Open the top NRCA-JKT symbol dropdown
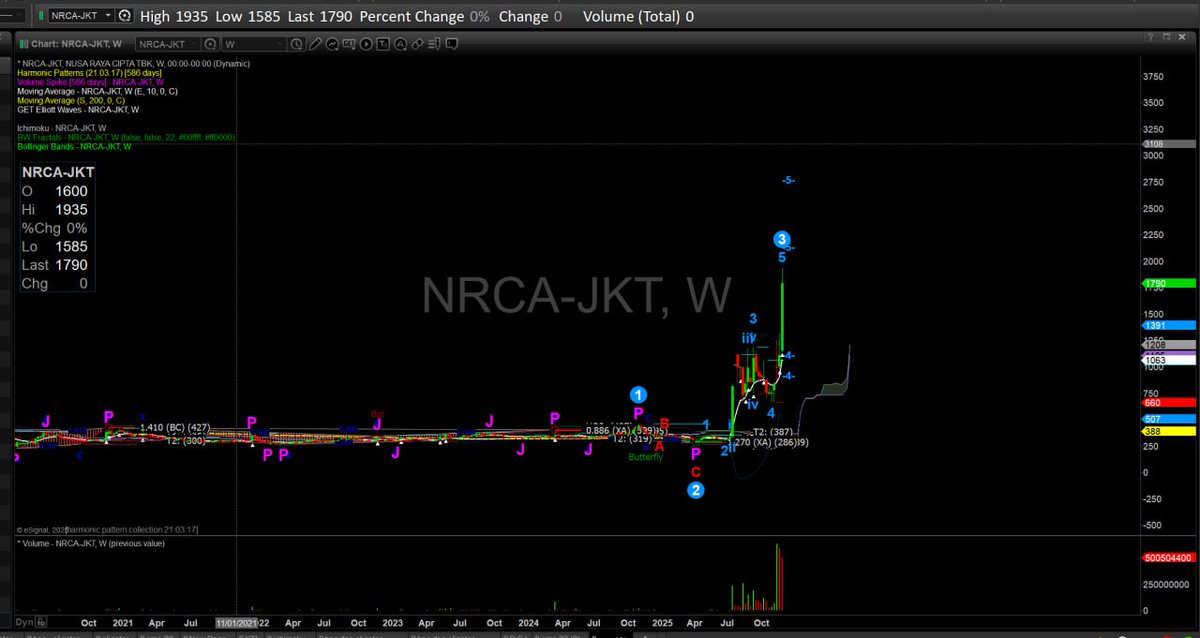 coord(108,16)
